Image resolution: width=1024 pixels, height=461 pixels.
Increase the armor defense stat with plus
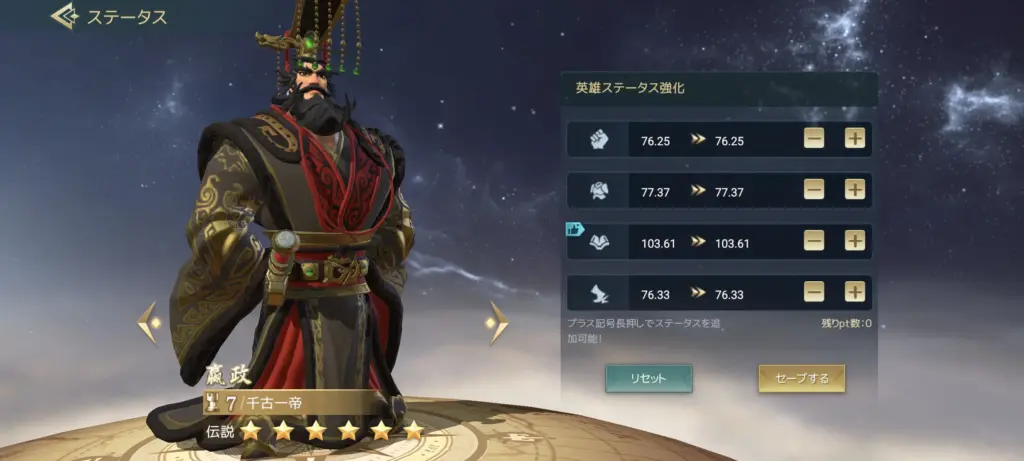click(x=854, y=189)
